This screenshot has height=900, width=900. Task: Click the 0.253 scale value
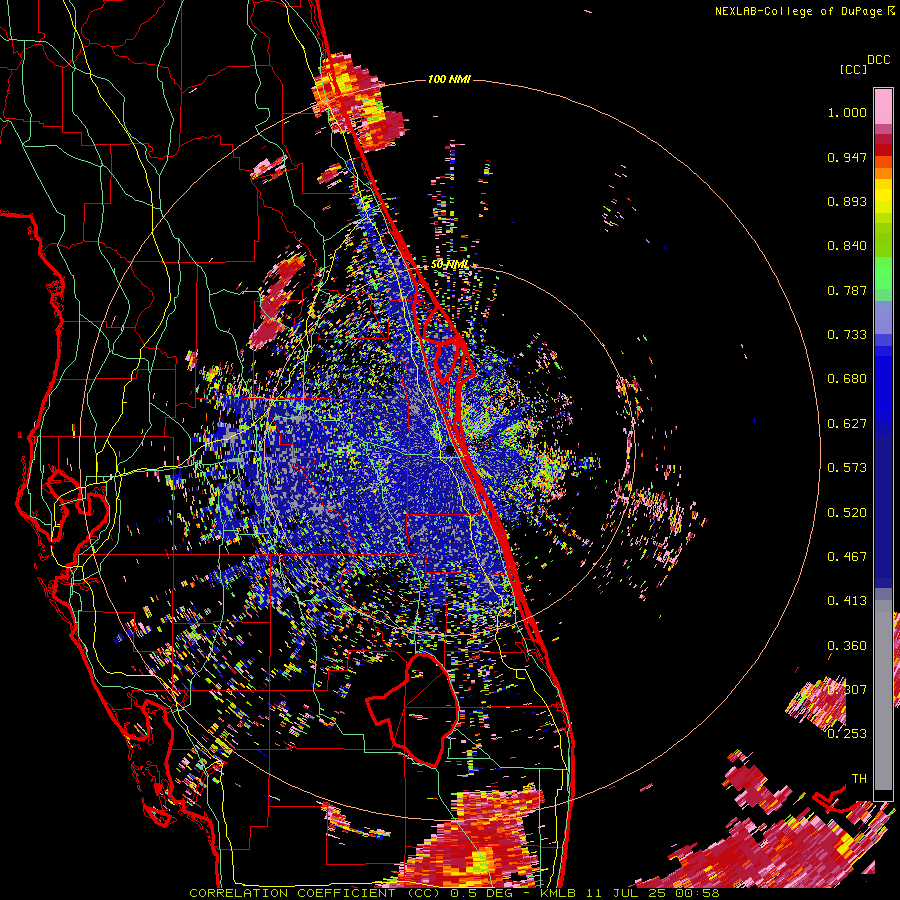[847, 734]
